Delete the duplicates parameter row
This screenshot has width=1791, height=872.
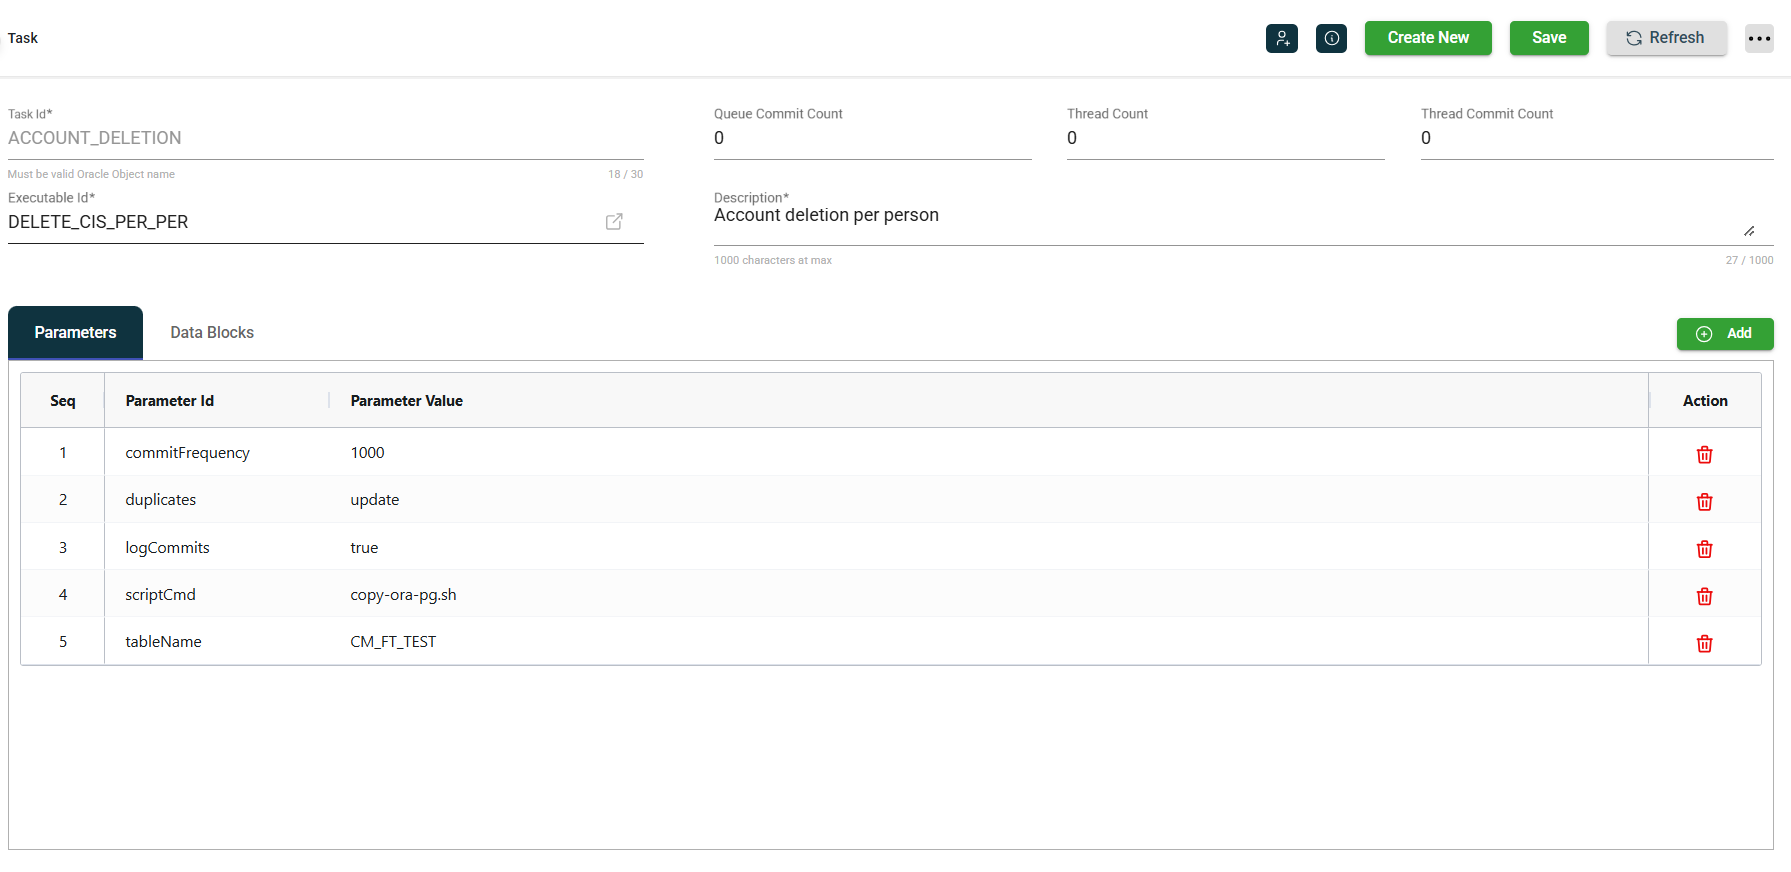point(1704,502)
